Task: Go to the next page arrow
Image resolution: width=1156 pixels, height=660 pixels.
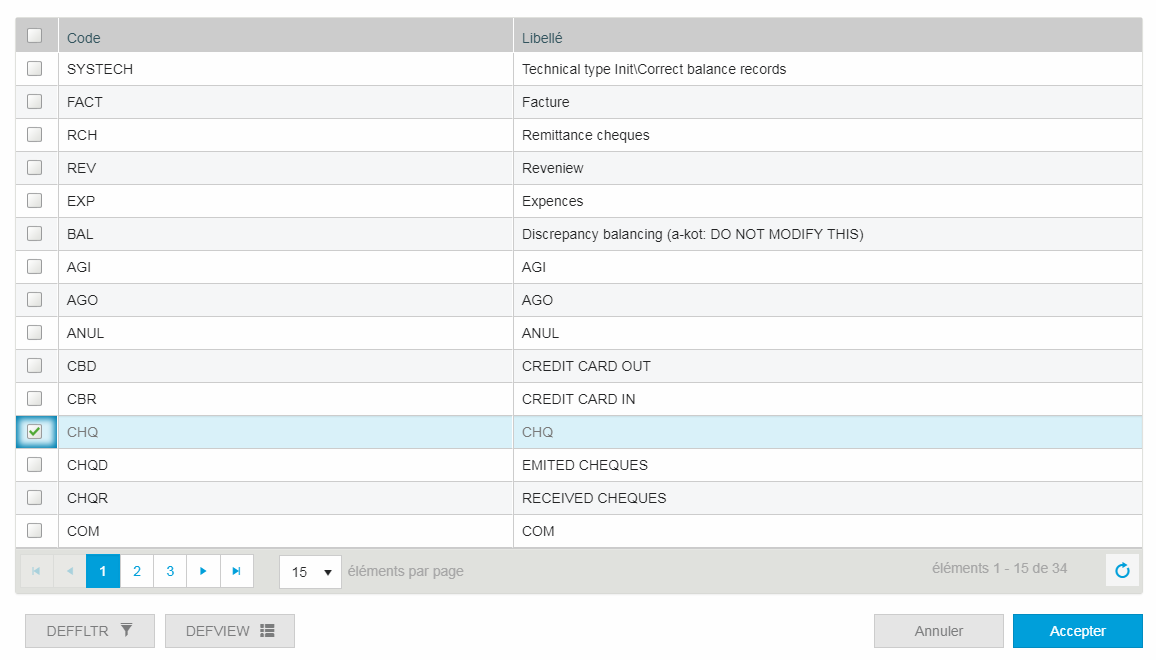Action: point(203,571)
